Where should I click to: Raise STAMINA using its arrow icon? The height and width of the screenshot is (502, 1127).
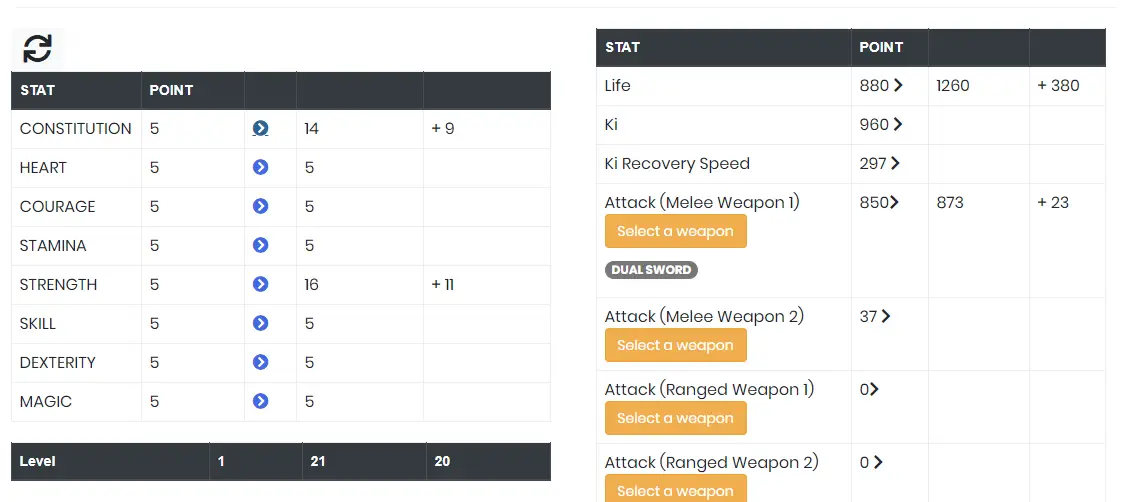(x=260, y=245)
